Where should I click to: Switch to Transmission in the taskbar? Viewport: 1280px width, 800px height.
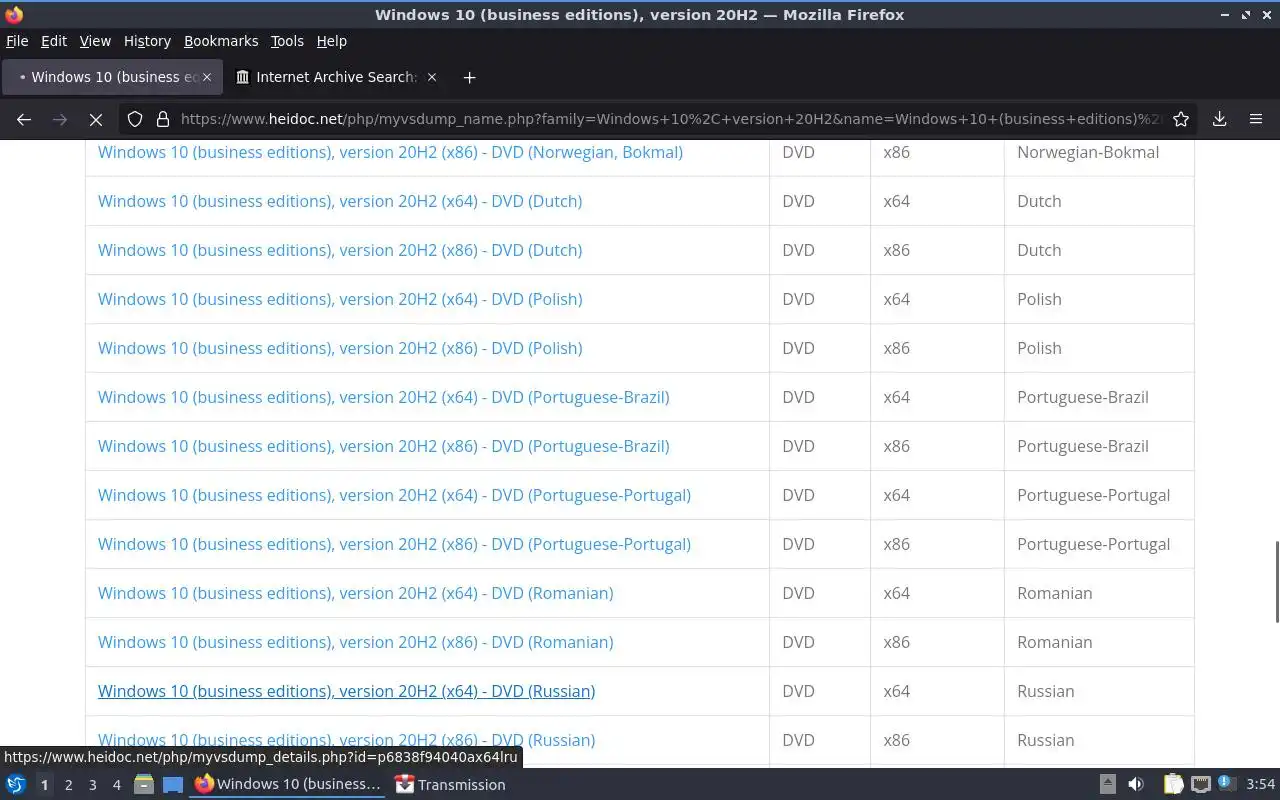[x=450, y=785]
